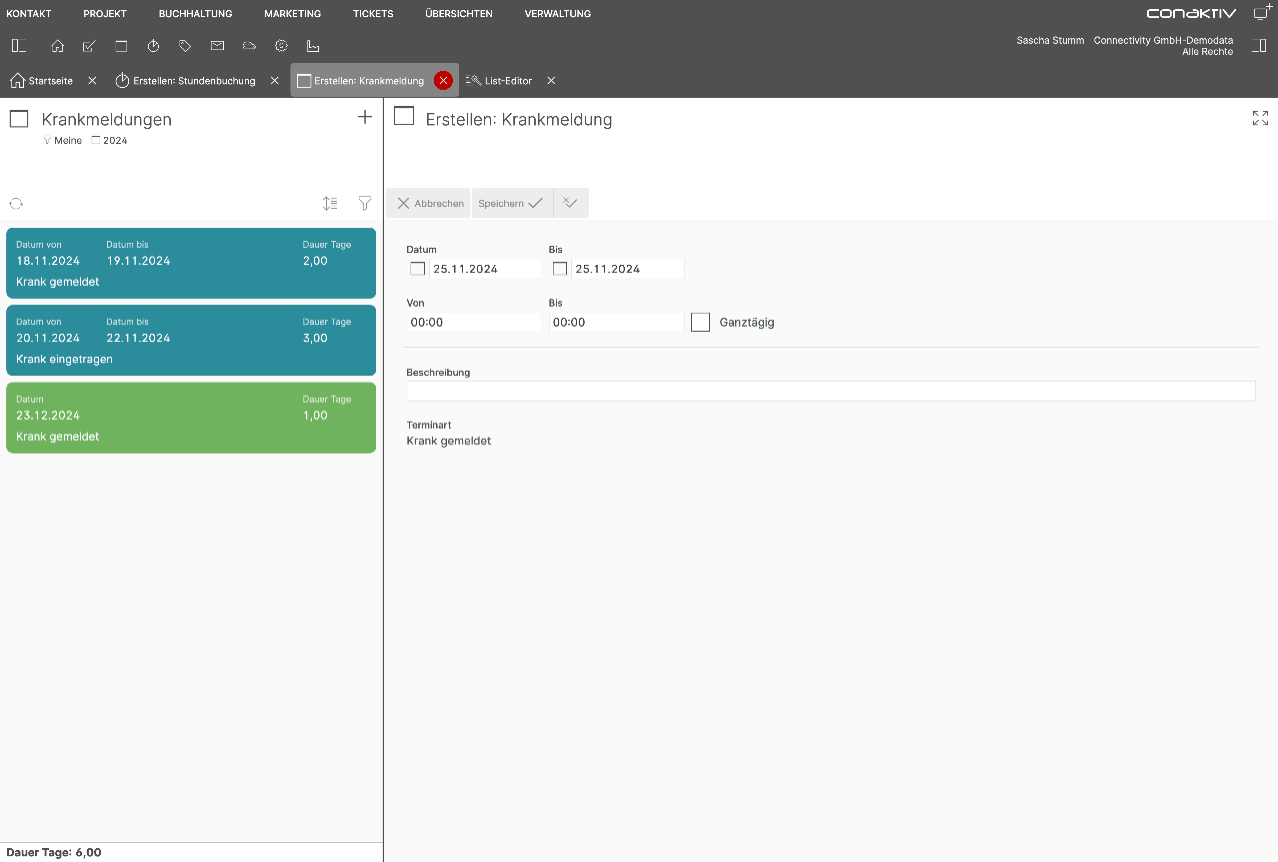The height and width of the screenshot is (862, 1278).
Task: Open the time tracking stopwatch icon
Action: click(x=153, y=46)
